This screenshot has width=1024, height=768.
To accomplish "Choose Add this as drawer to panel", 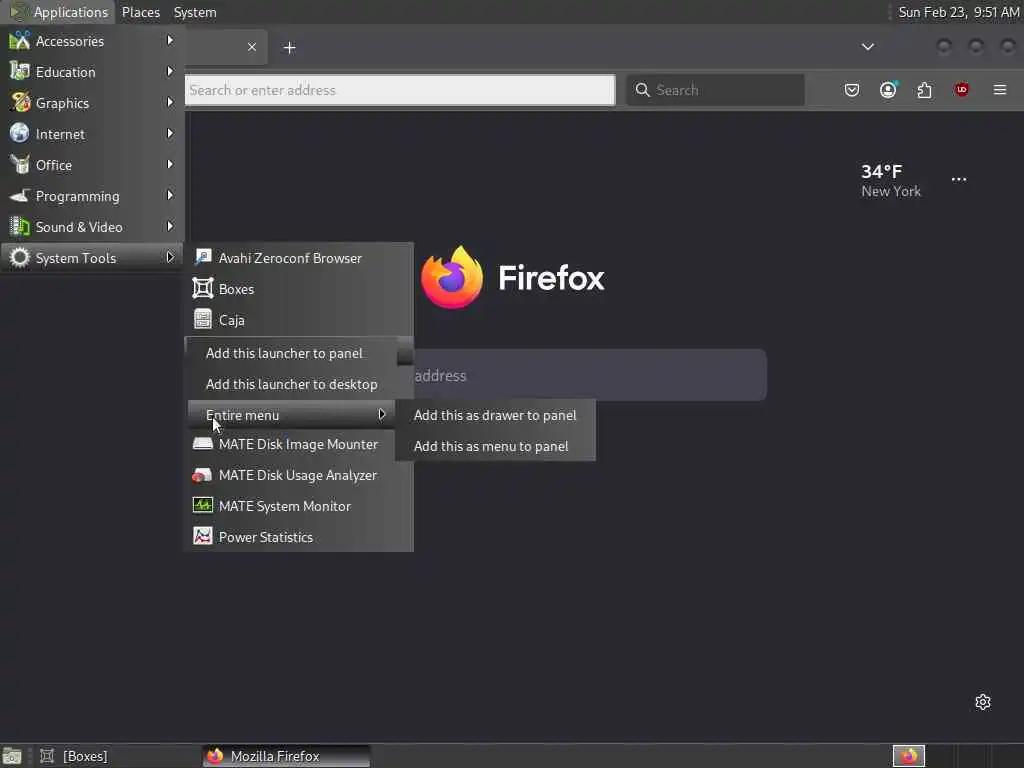I will pyautogui.click(x=495, y=415).
